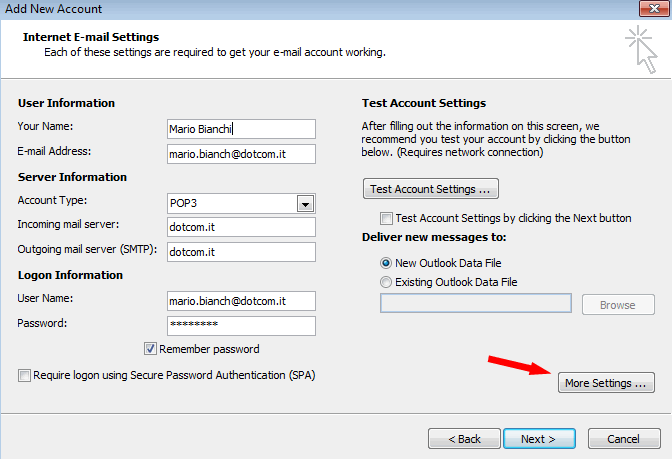The image size is (672, 459).
Task: Enable Require logon using Secure Password Authentication
Action: [24, 375]
